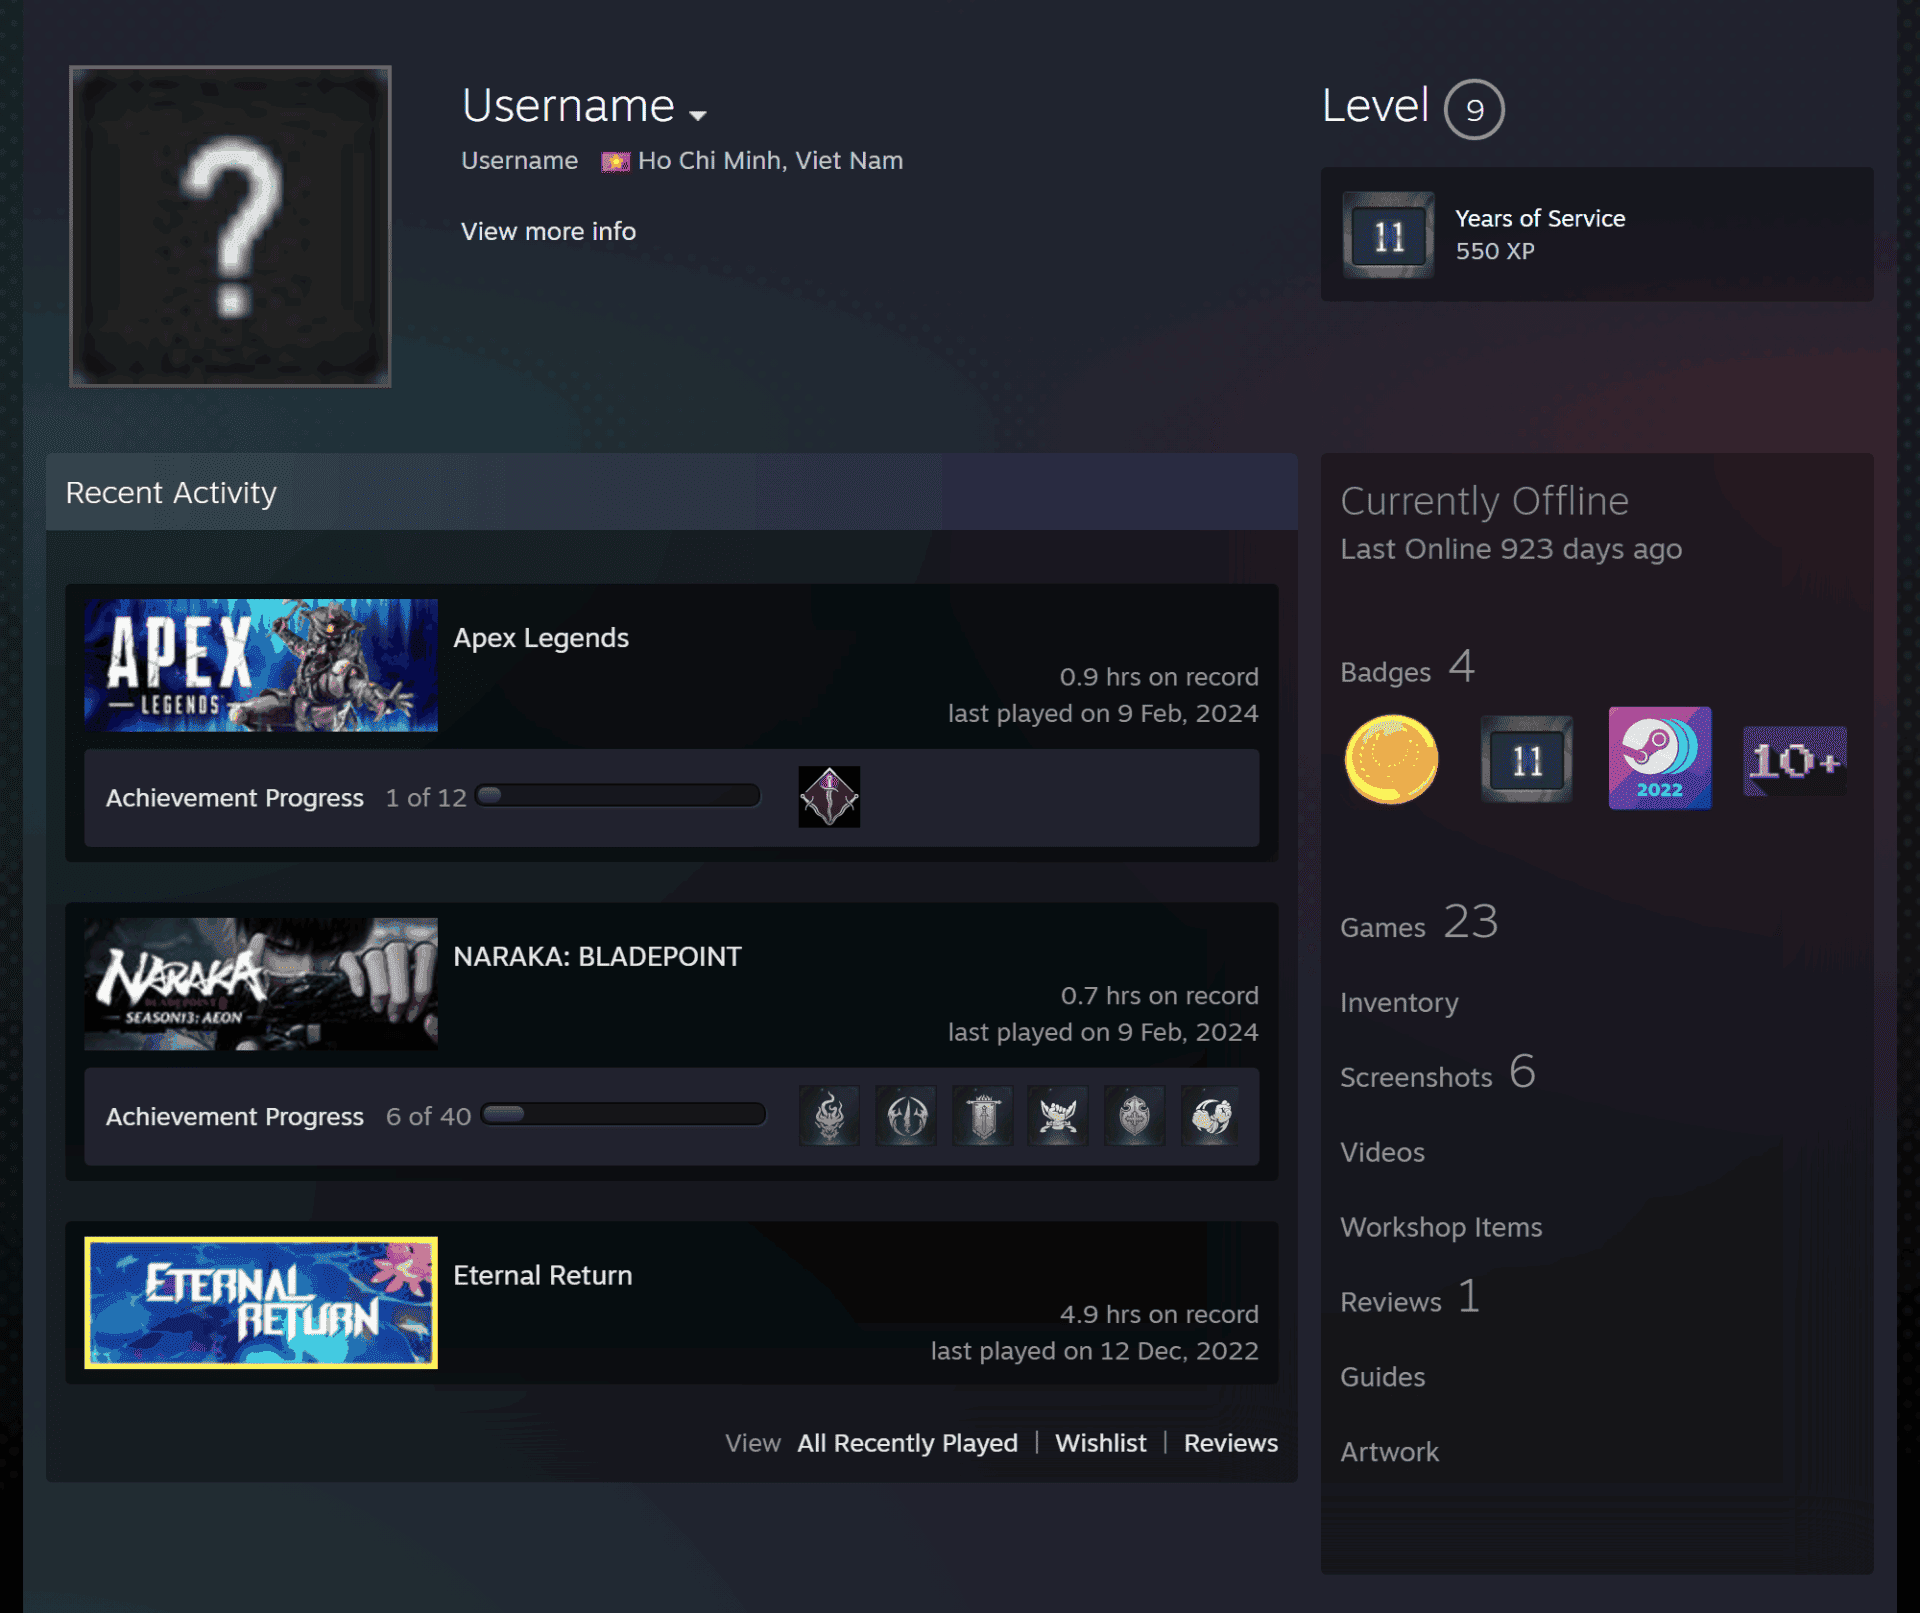Open the Videos link
The height and width of the screenshot is (1613, 1920).
(1382, 1152)
